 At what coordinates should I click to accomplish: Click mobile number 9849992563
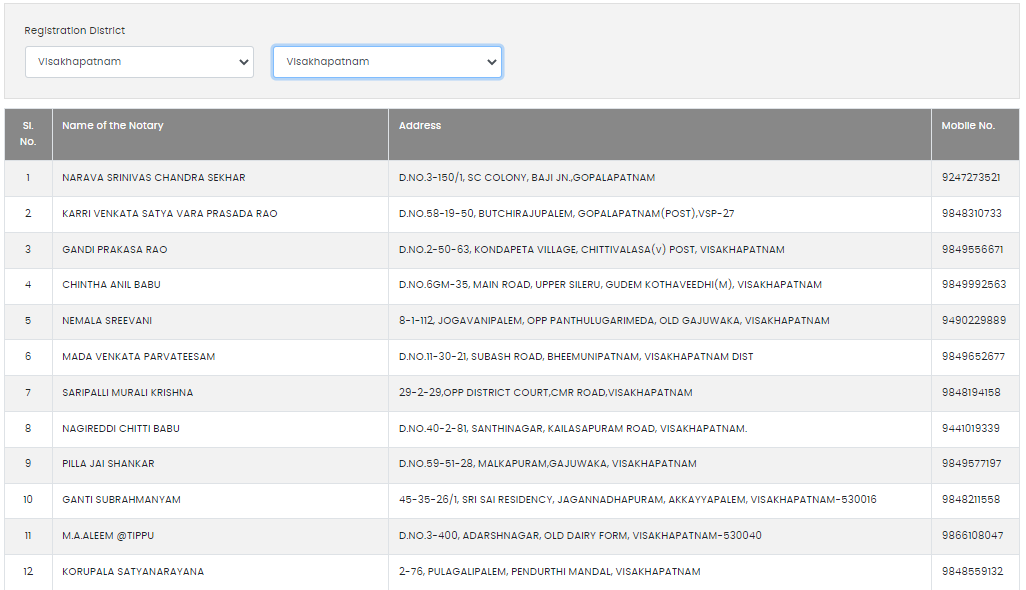(973, 285)
